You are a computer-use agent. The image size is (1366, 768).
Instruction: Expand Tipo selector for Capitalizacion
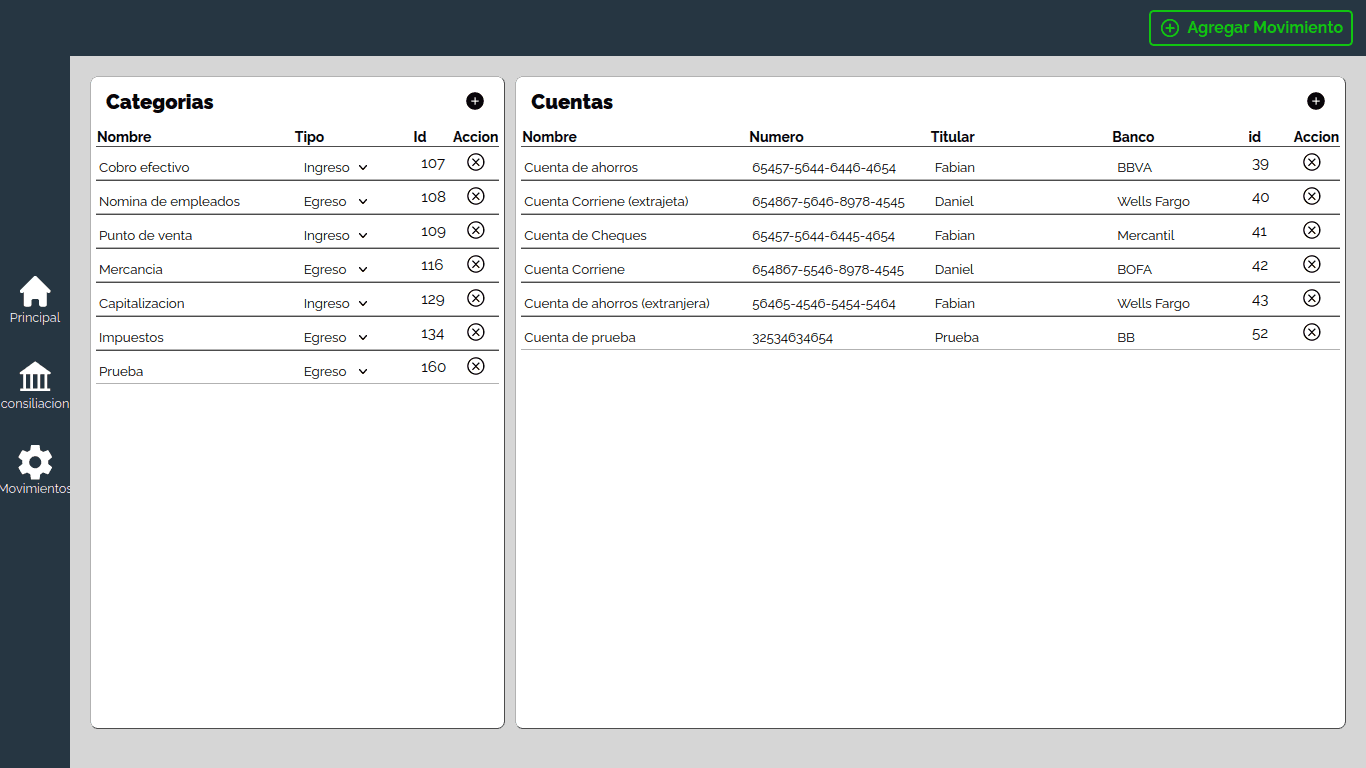point(336,304)
